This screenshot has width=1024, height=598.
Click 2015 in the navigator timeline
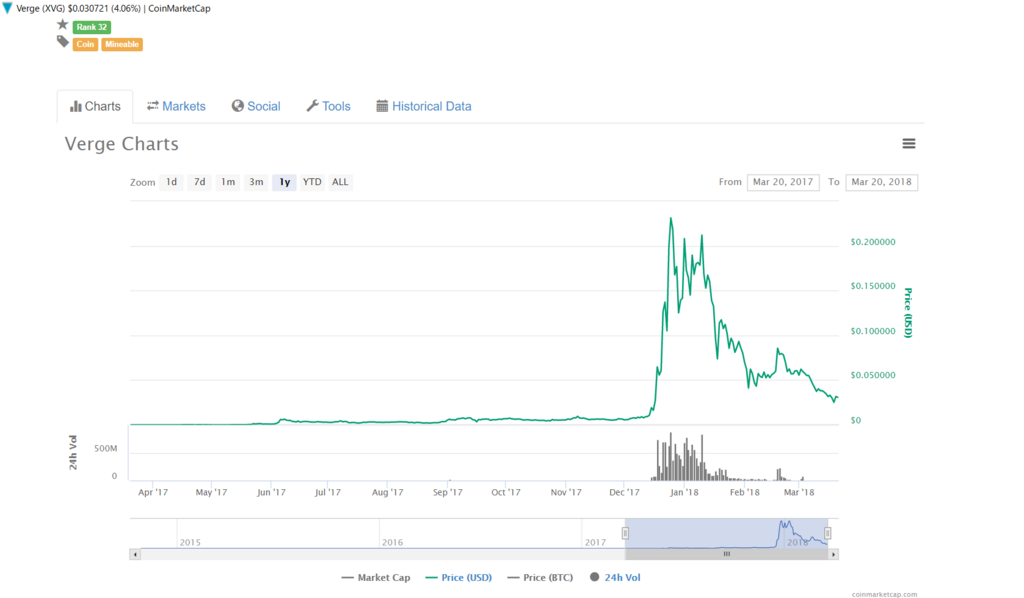pos(190,542)
